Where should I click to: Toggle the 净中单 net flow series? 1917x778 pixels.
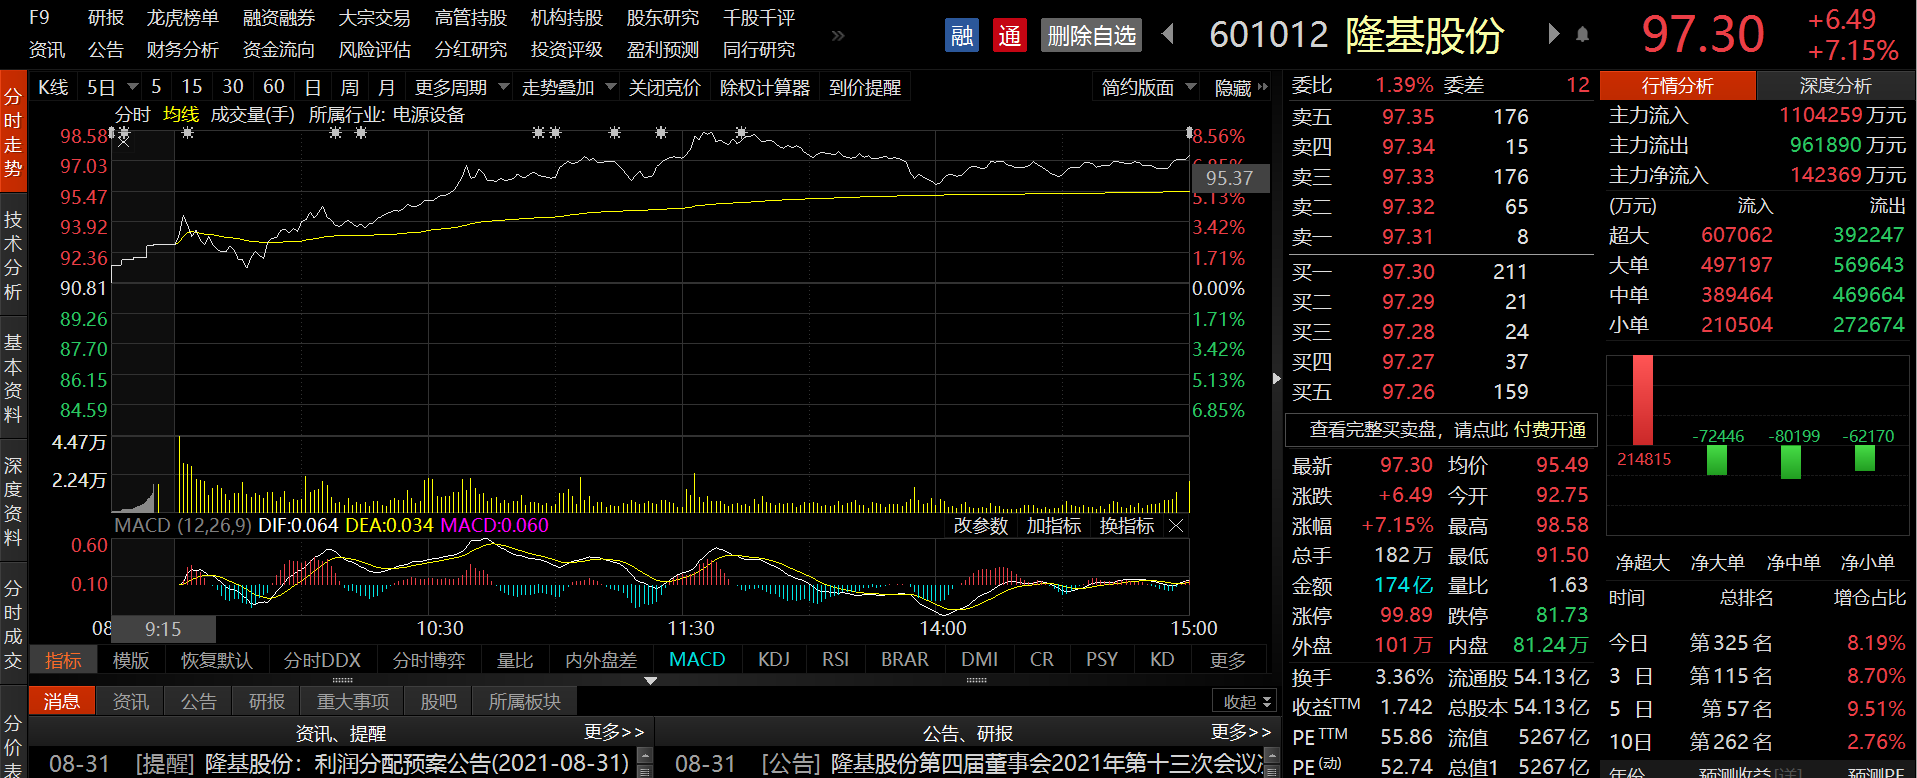click(1793, 563)
